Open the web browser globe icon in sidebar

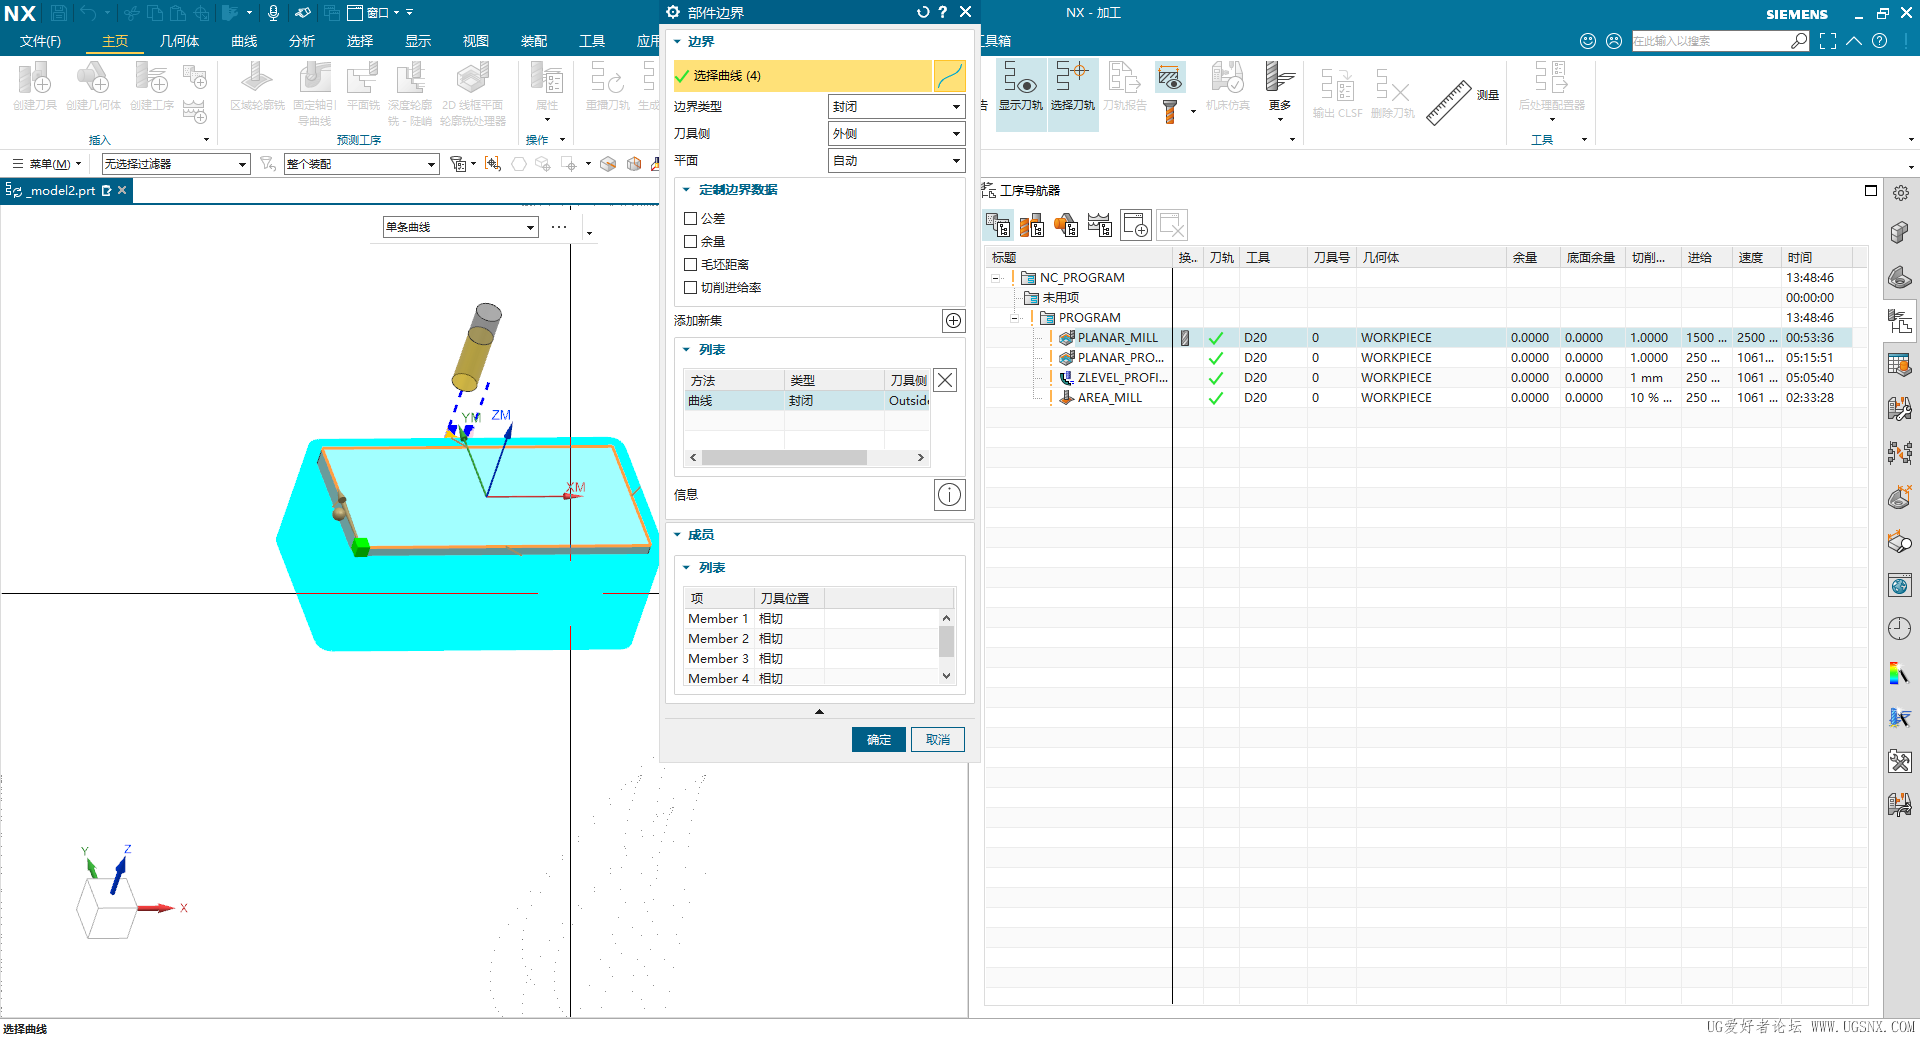pyautogui.click(x=1900, y=585)
